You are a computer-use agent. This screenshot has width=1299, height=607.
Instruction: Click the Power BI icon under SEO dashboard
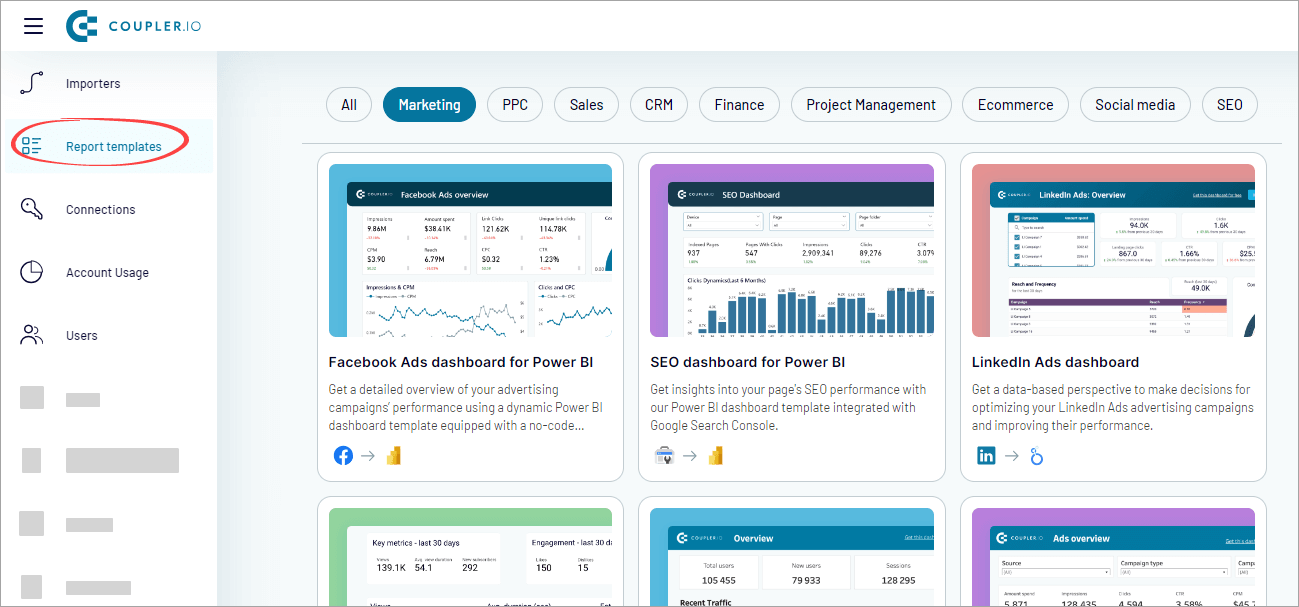pyautogui.click(x=715, y=456)
